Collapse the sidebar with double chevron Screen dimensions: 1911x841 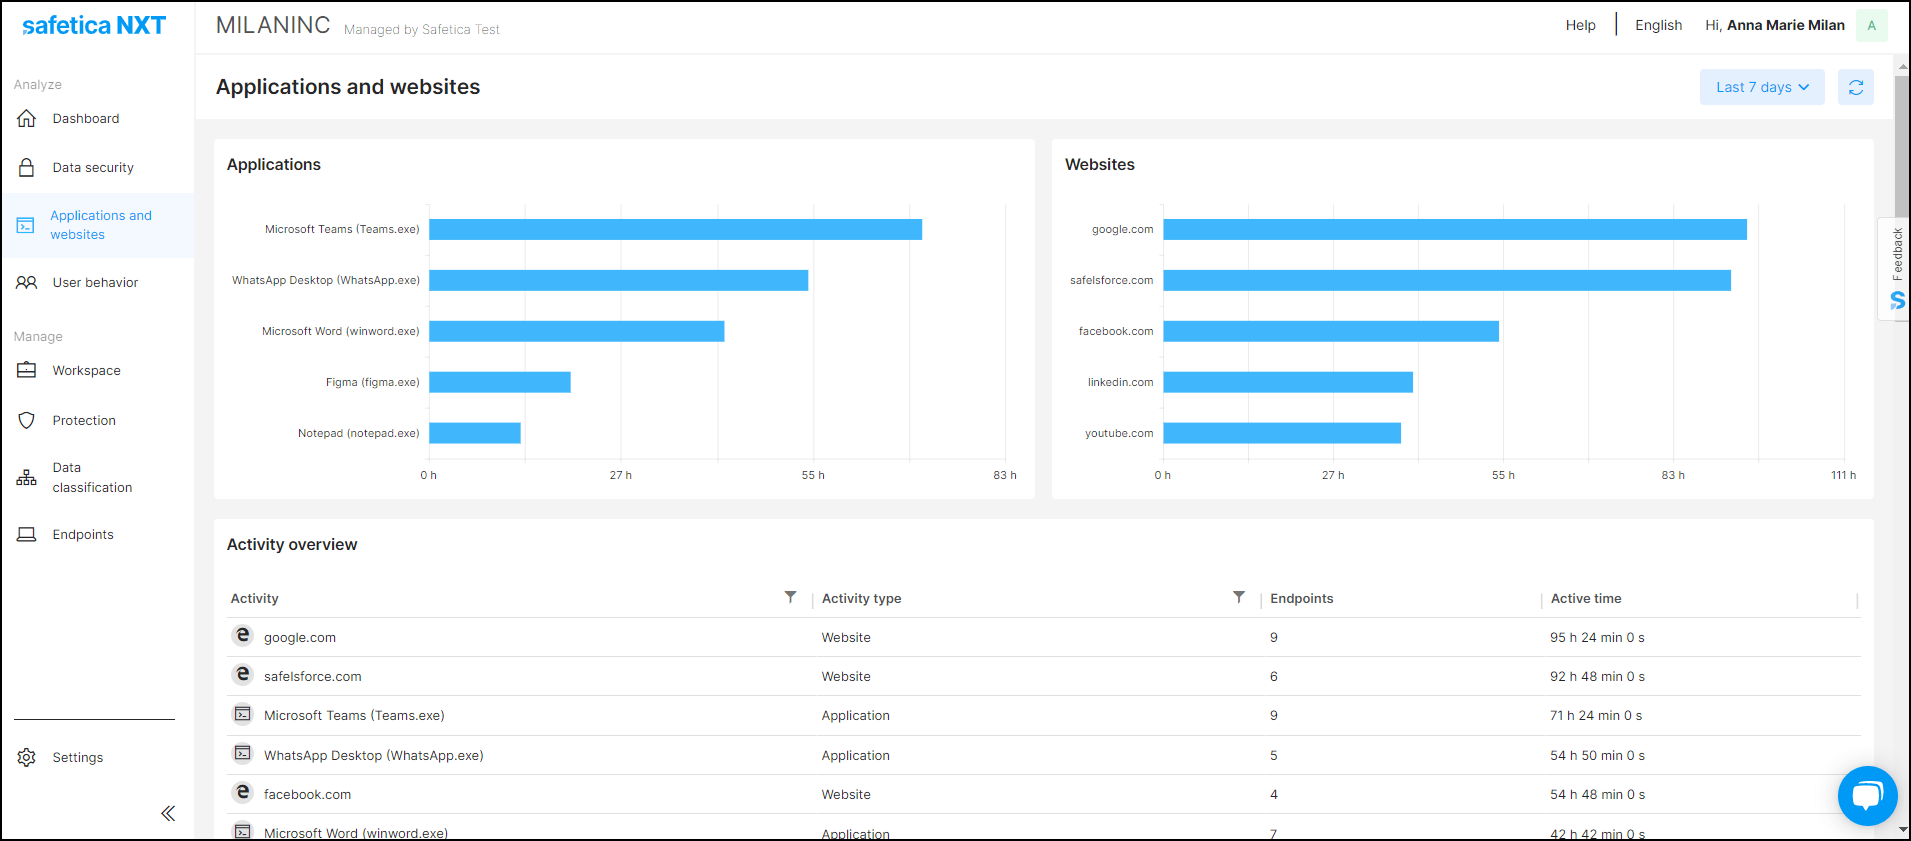(168, 813)
